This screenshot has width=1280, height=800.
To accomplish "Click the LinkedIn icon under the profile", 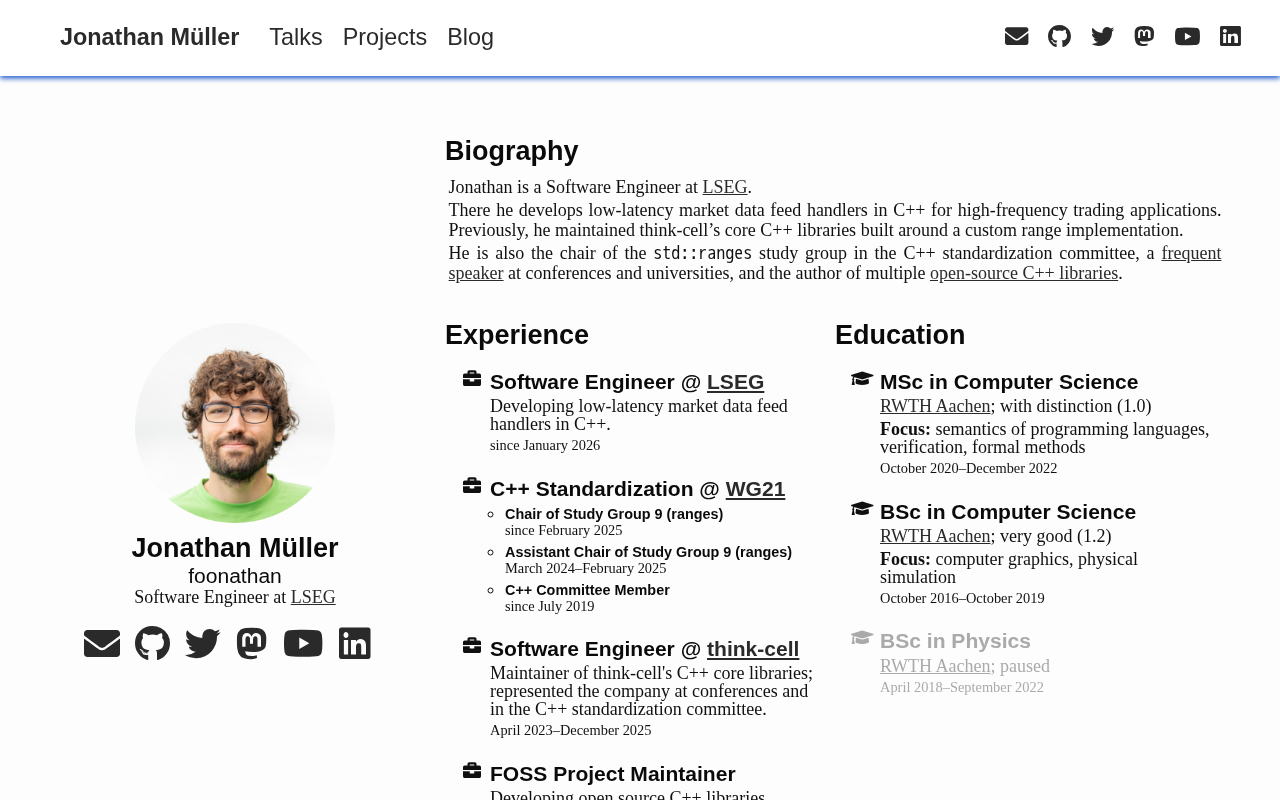I will click(x=355, y=643).
